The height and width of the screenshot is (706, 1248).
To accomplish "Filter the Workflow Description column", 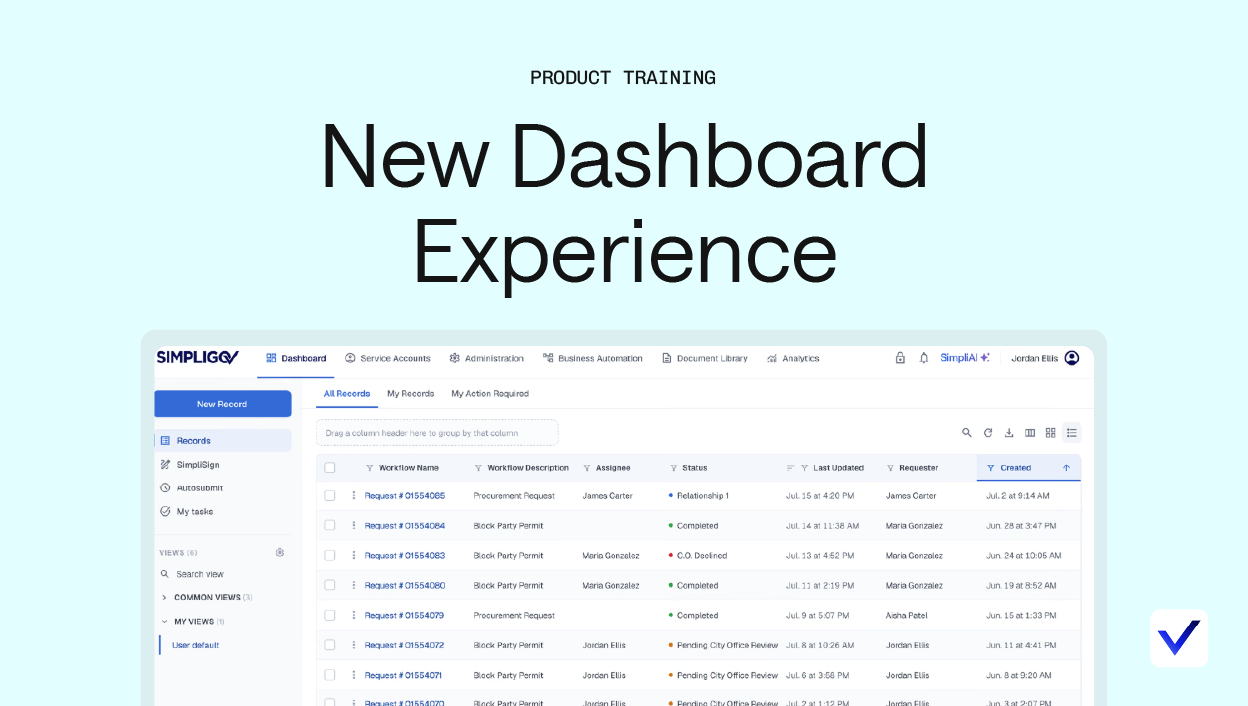I will coord(478,468).
